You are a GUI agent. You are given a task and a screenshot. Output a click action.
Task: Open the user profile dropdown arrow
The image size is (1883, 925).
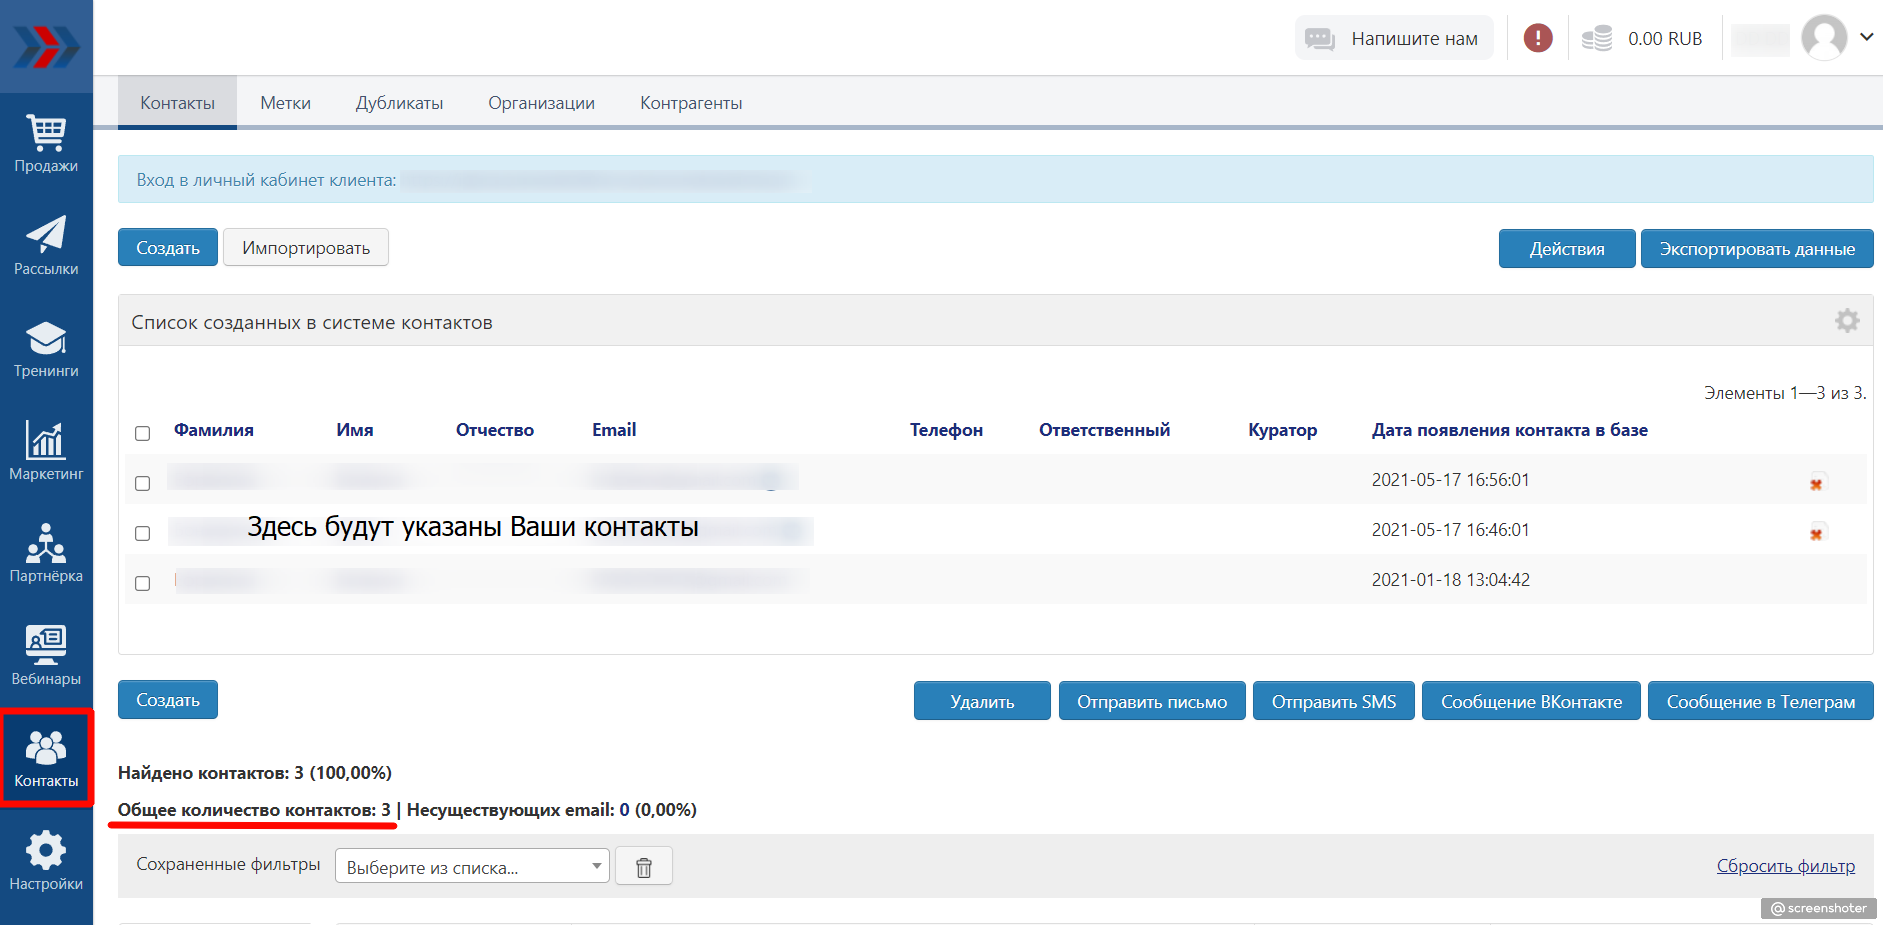click(1866, 37)
